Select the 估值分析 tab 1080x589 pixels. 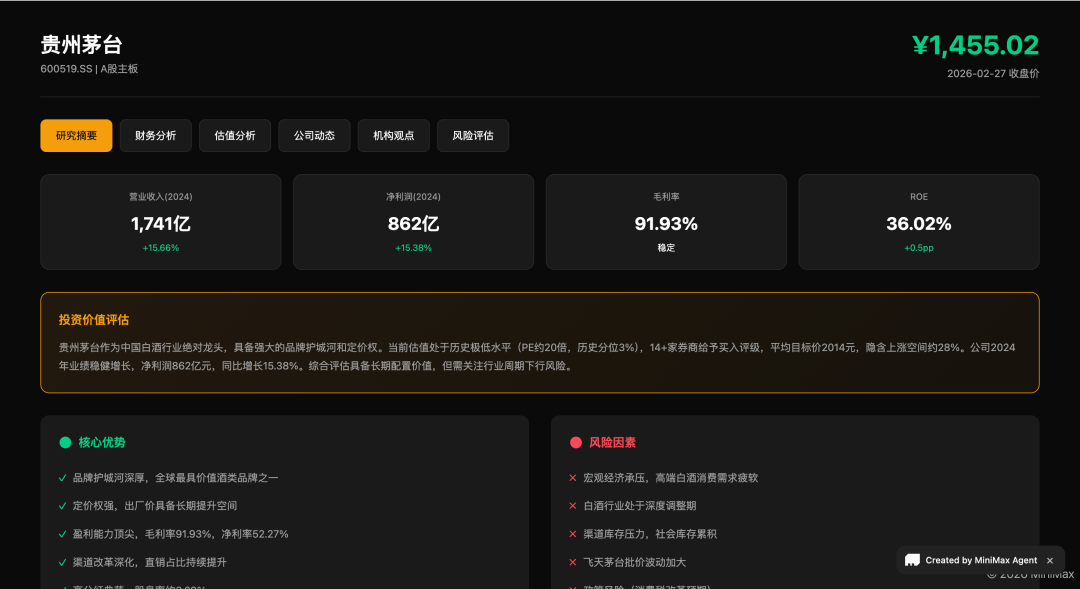pos(235,136)
